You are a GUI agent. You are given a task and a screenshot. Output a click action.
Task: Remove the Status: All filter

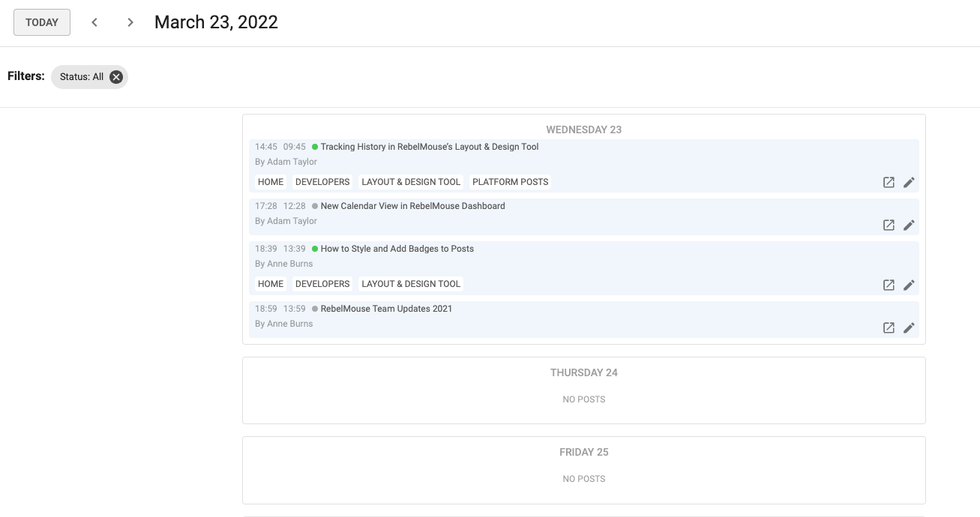tap(116, 77)
